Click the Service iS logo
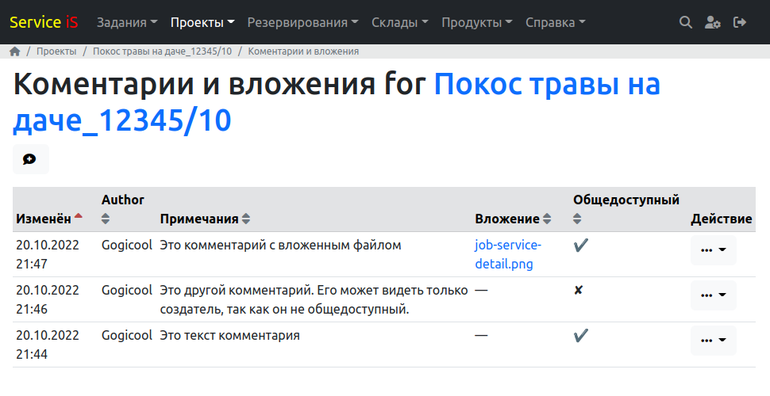770x396 pixels. 44,22
